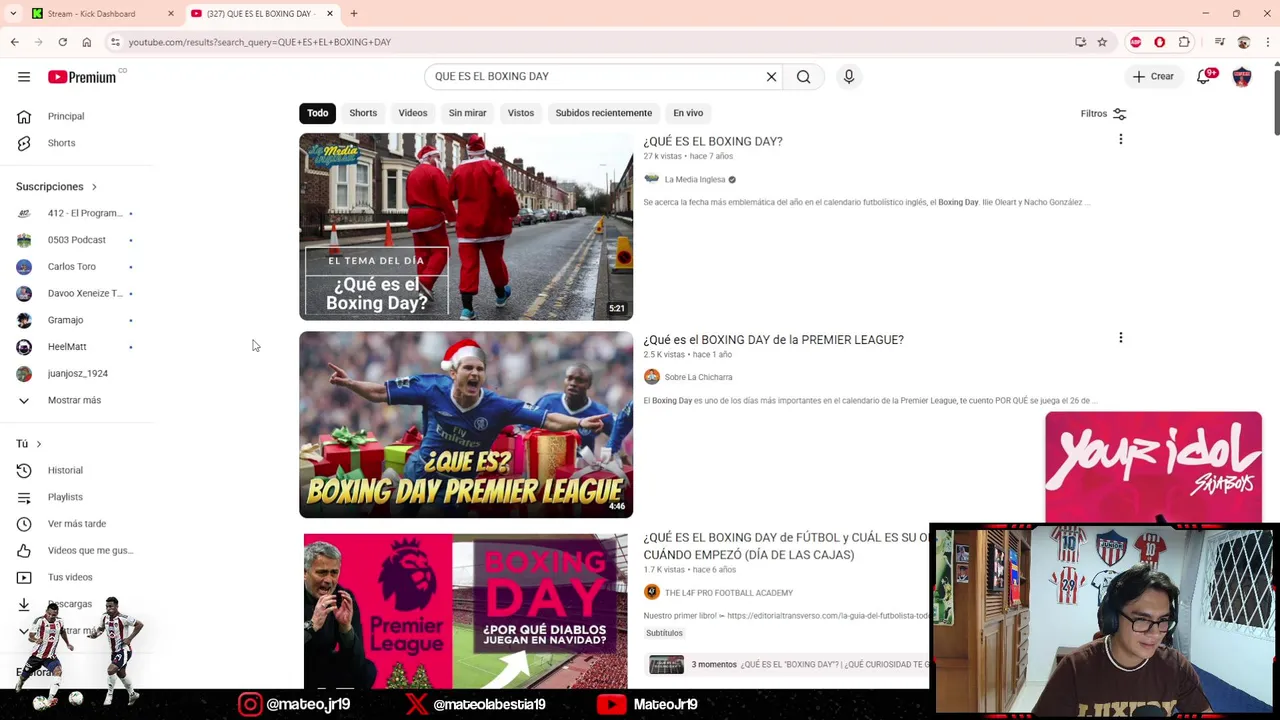Open Sobre La Chicharra channel name
This screenshot has width=1280, height=720.
point(698,377)
